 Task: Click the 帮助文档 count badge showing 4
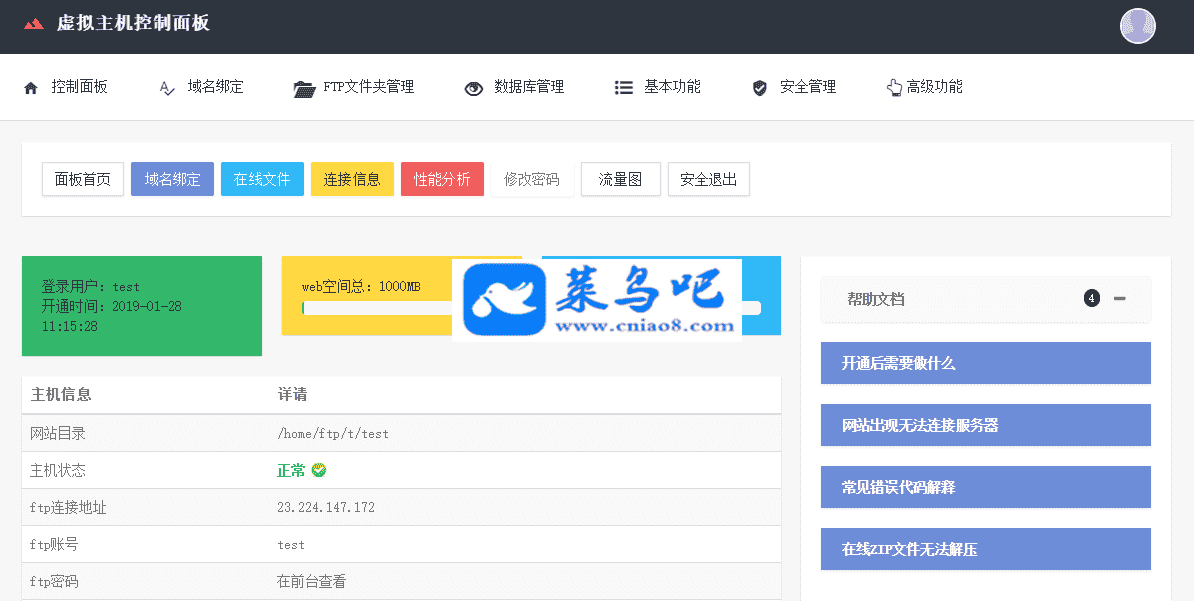click(x=1091, y=298)
